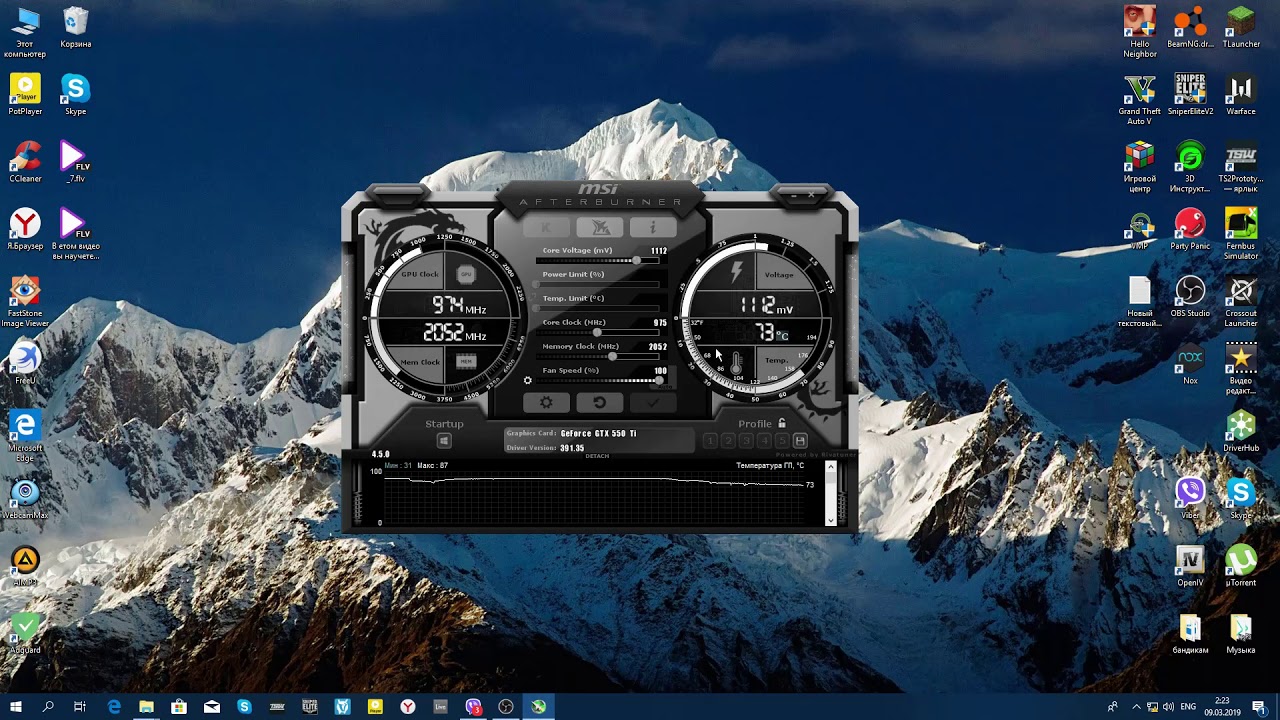Adjust the Fan Speed slider handle

(x=659, y=380)
